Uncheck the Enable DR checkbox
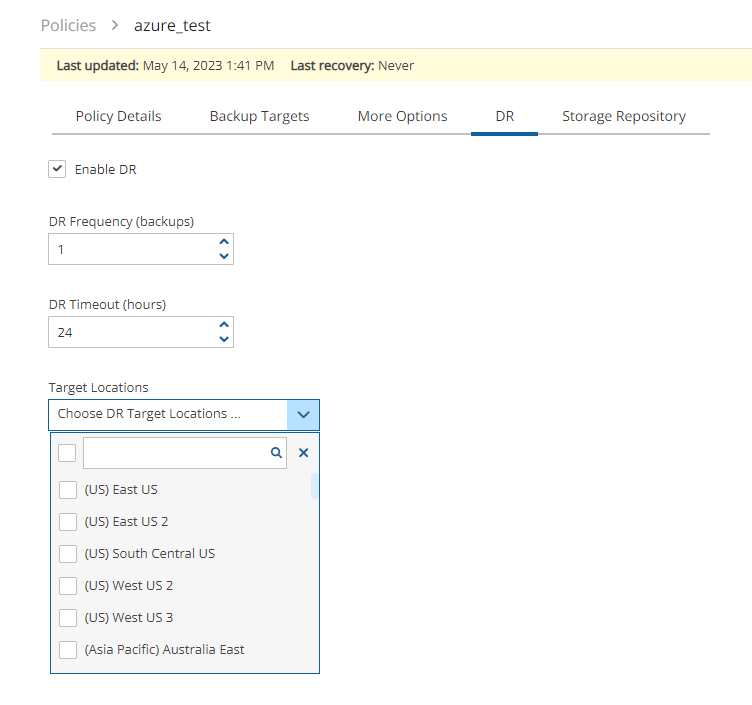Image resolution: width=752 pixels, height=705 pixels. (57, 169)
